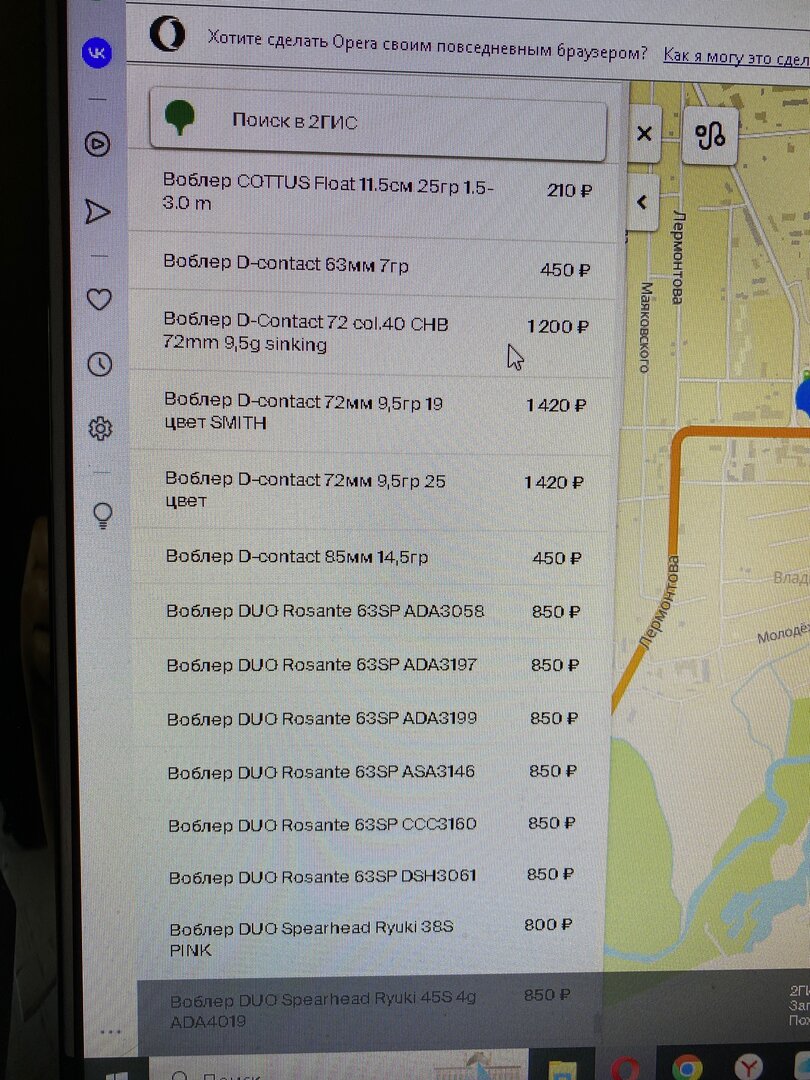Open the route builder button on map
Screen dimensions: 810x1080
(x=710, y=135)
